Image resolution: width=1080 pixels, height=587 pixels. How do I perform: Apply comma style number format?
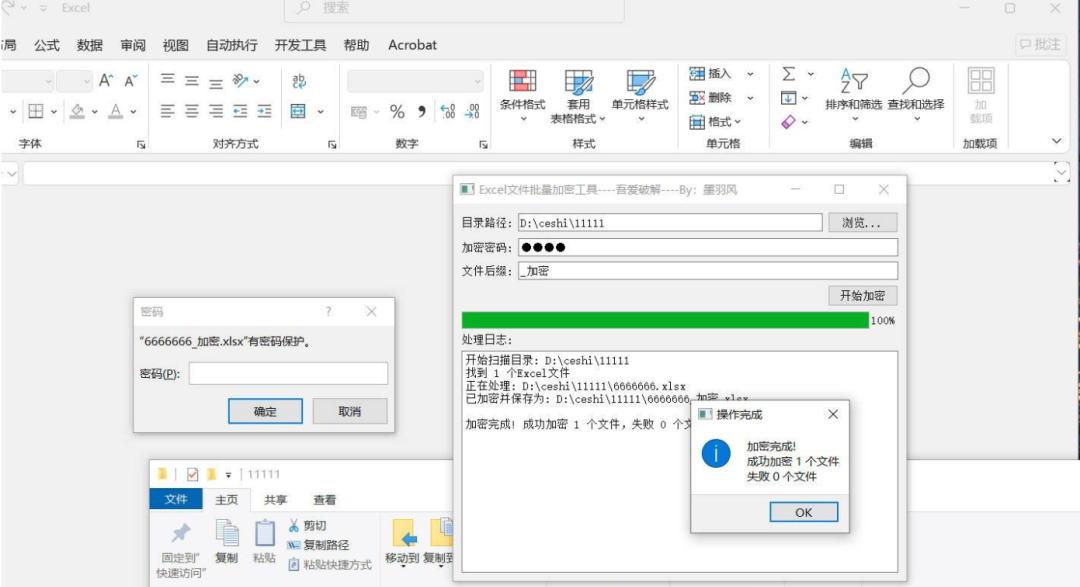[x=422, y=111]
